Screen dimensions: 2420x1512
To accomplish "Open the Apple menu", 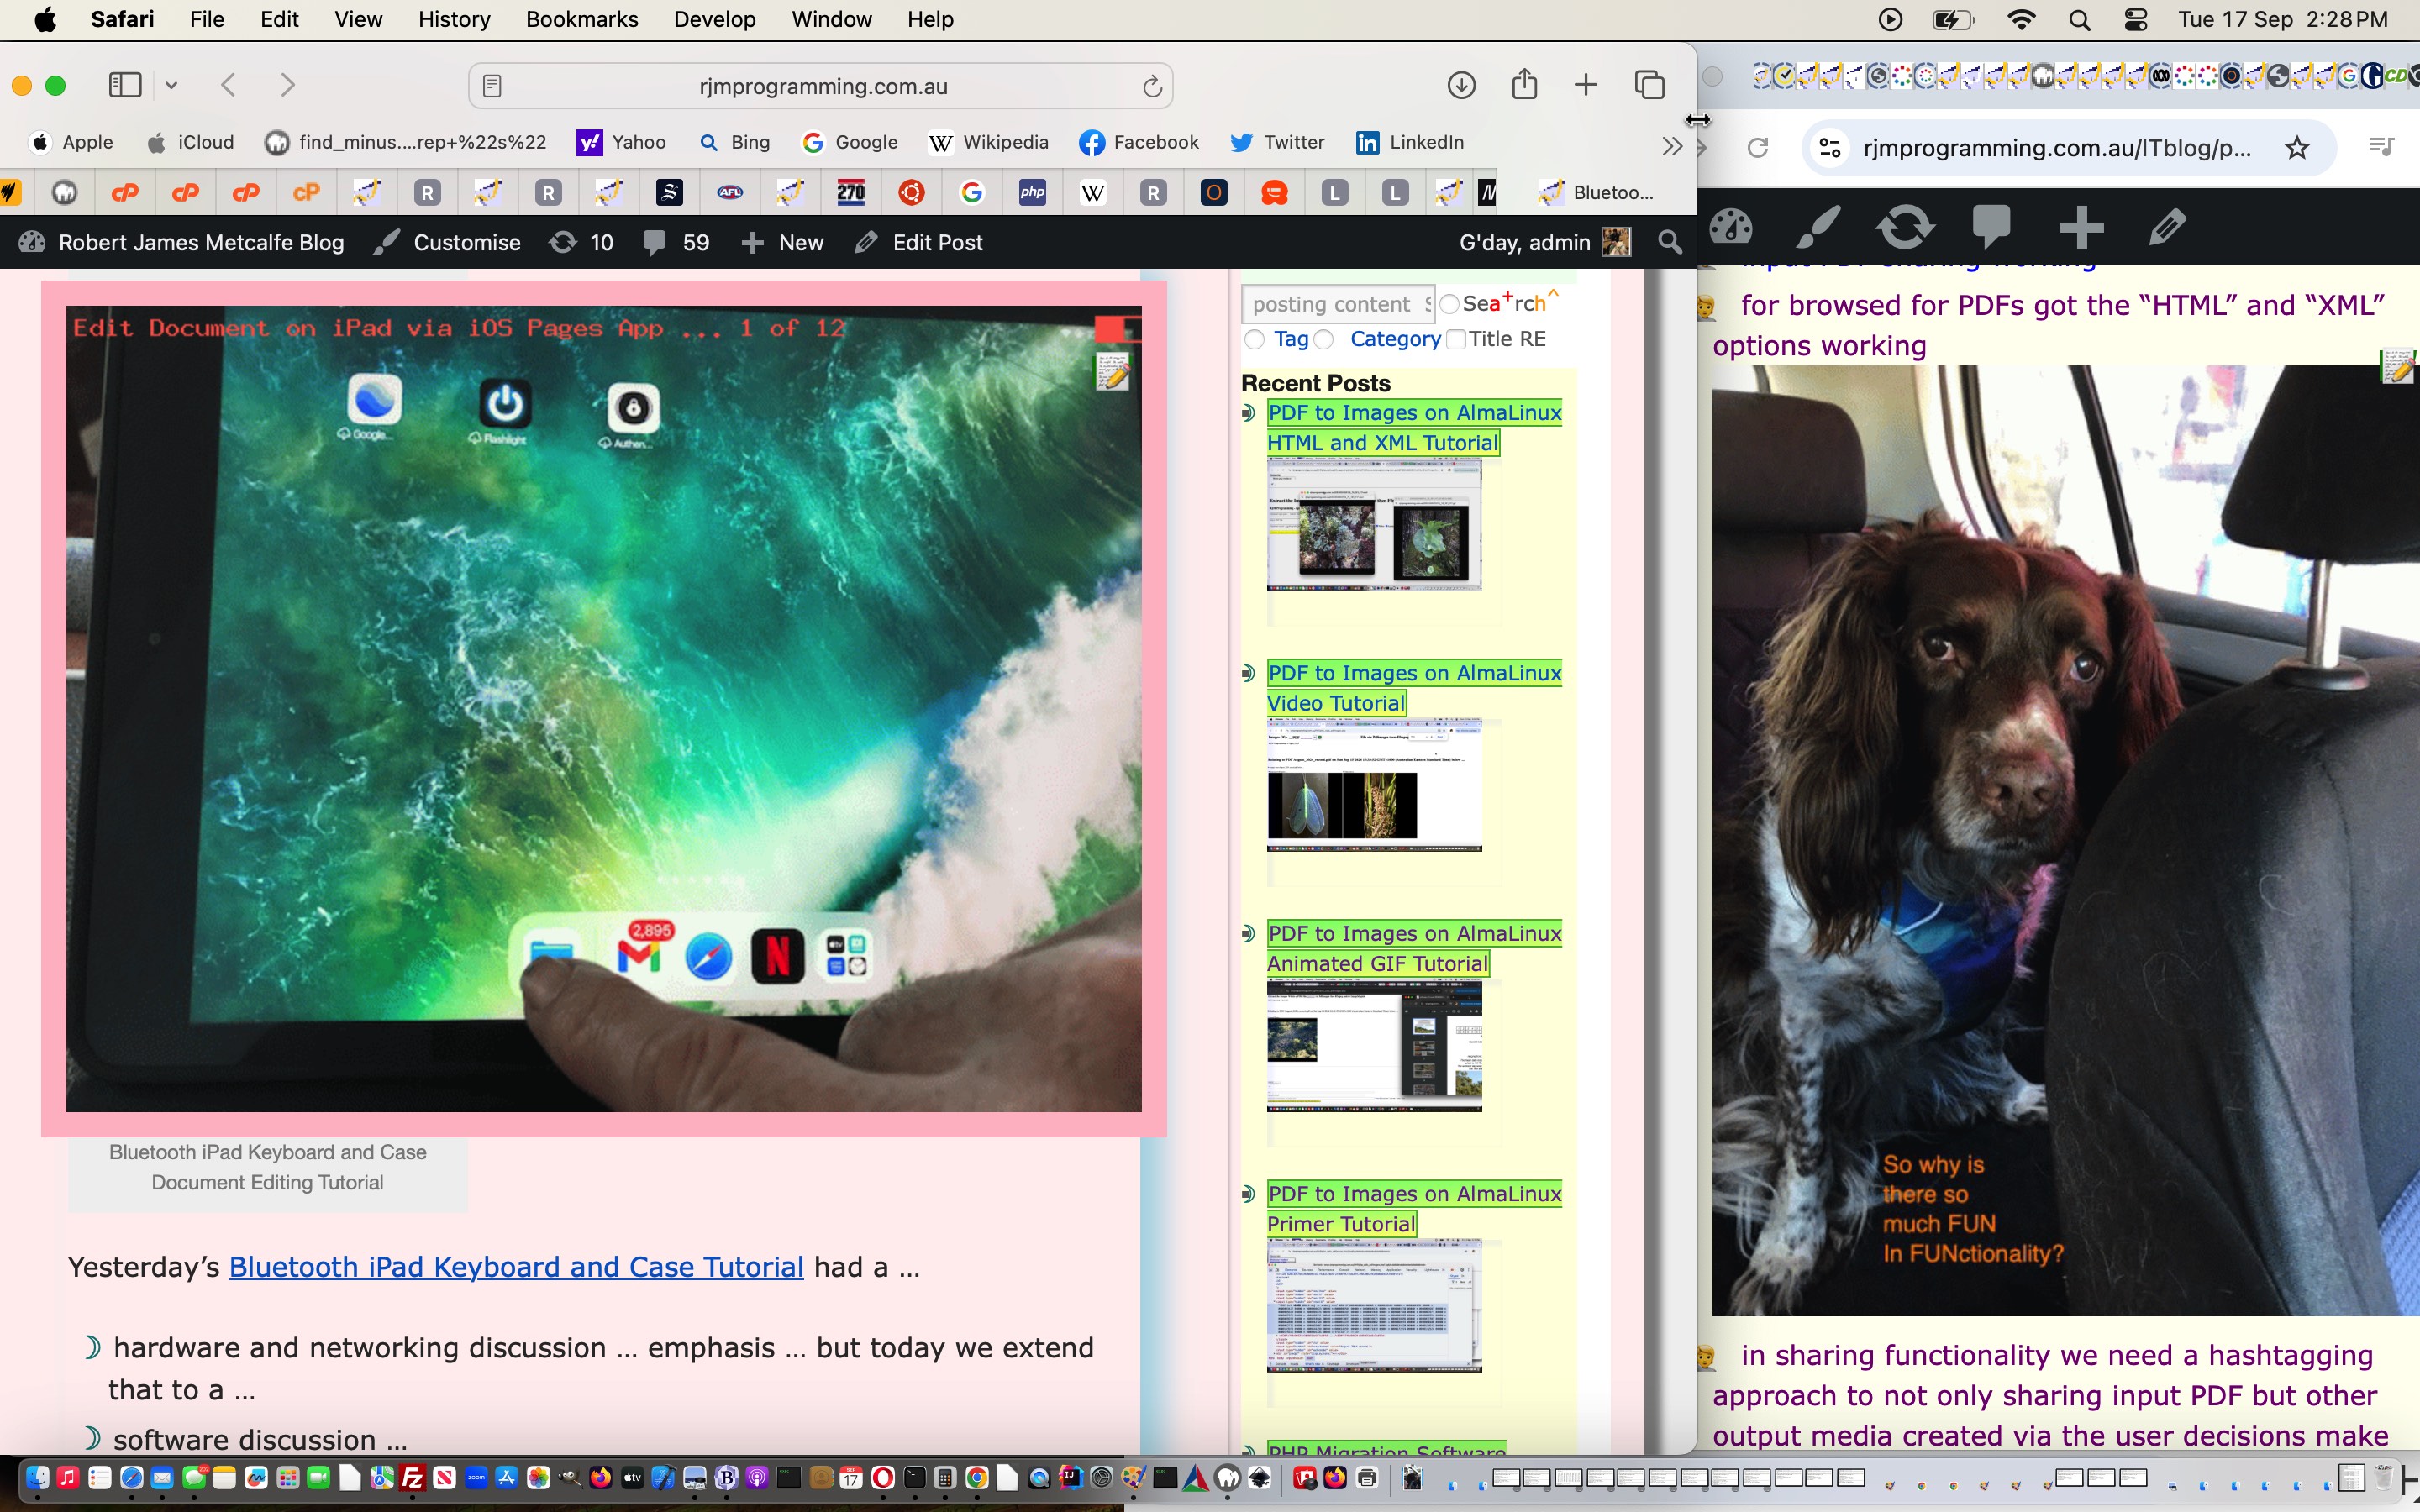I will [45, 19].
